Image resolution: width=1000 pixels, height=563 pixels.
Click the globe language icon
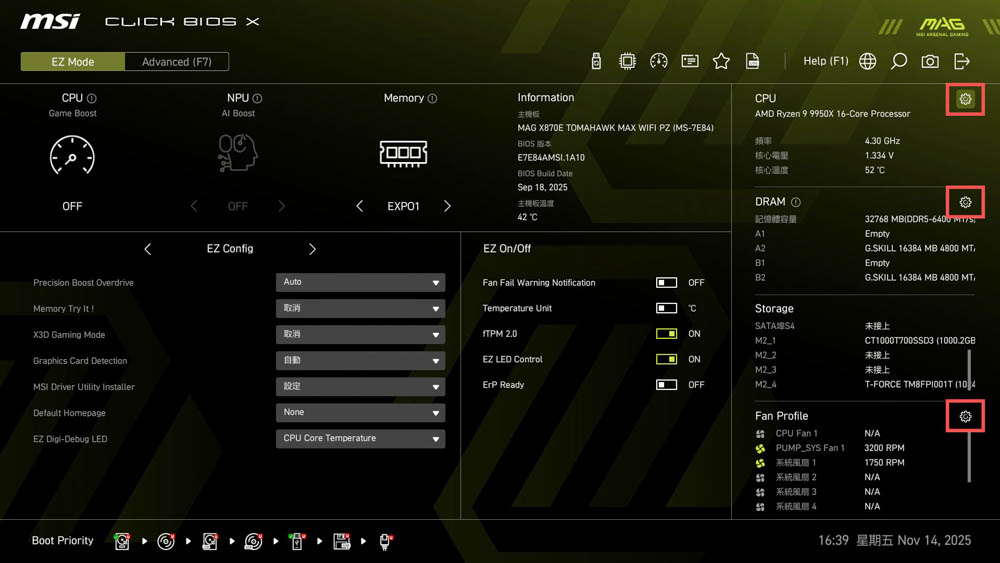tap(868, 61)
